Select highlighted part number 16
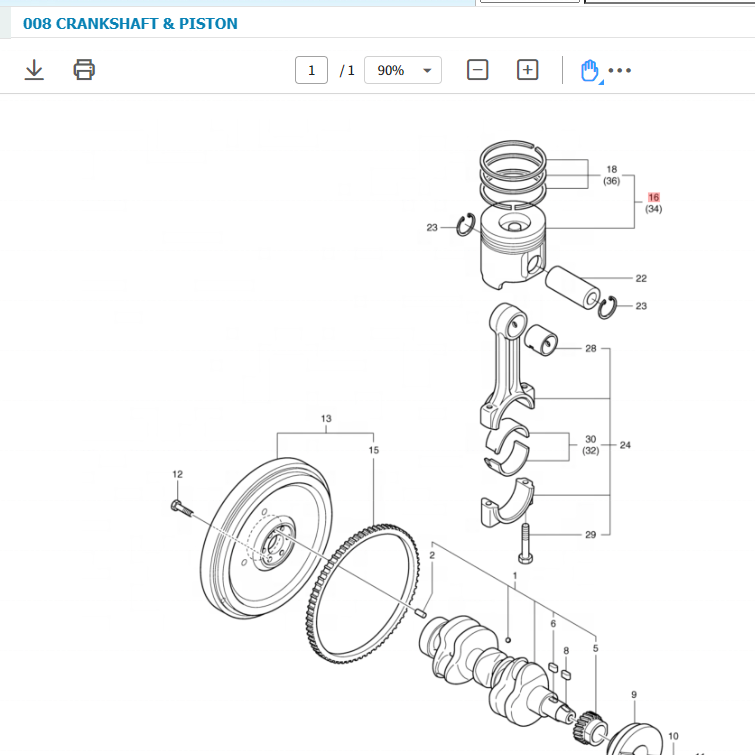 (653, 197)
